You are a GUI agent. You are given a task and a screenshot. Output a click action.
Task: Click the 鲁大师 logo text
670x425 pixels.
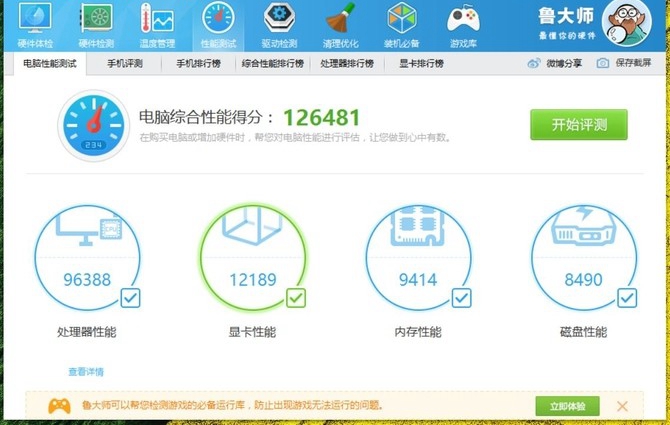pos(566,16)
